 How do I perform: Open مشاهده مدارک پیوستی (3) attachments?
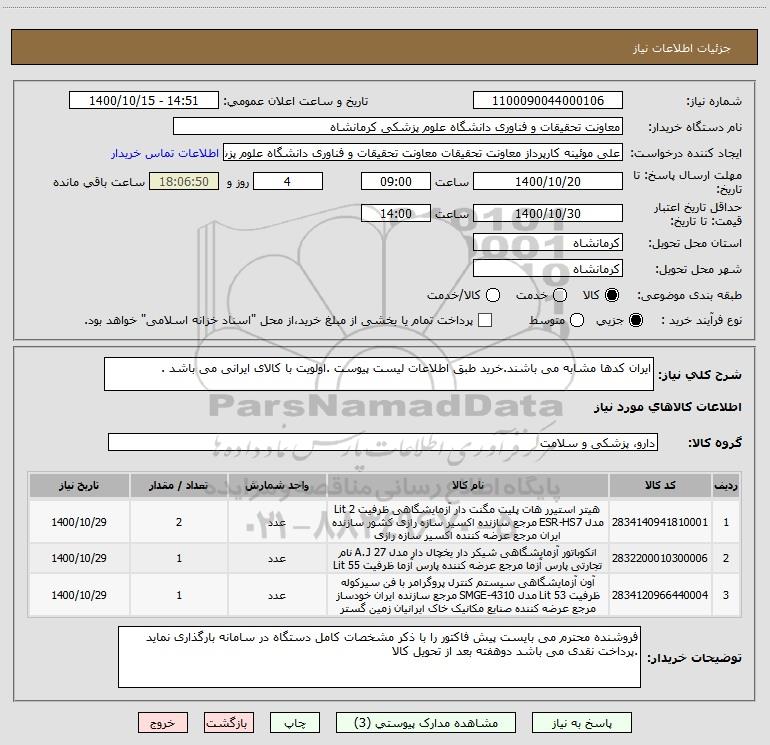point(426,723)
